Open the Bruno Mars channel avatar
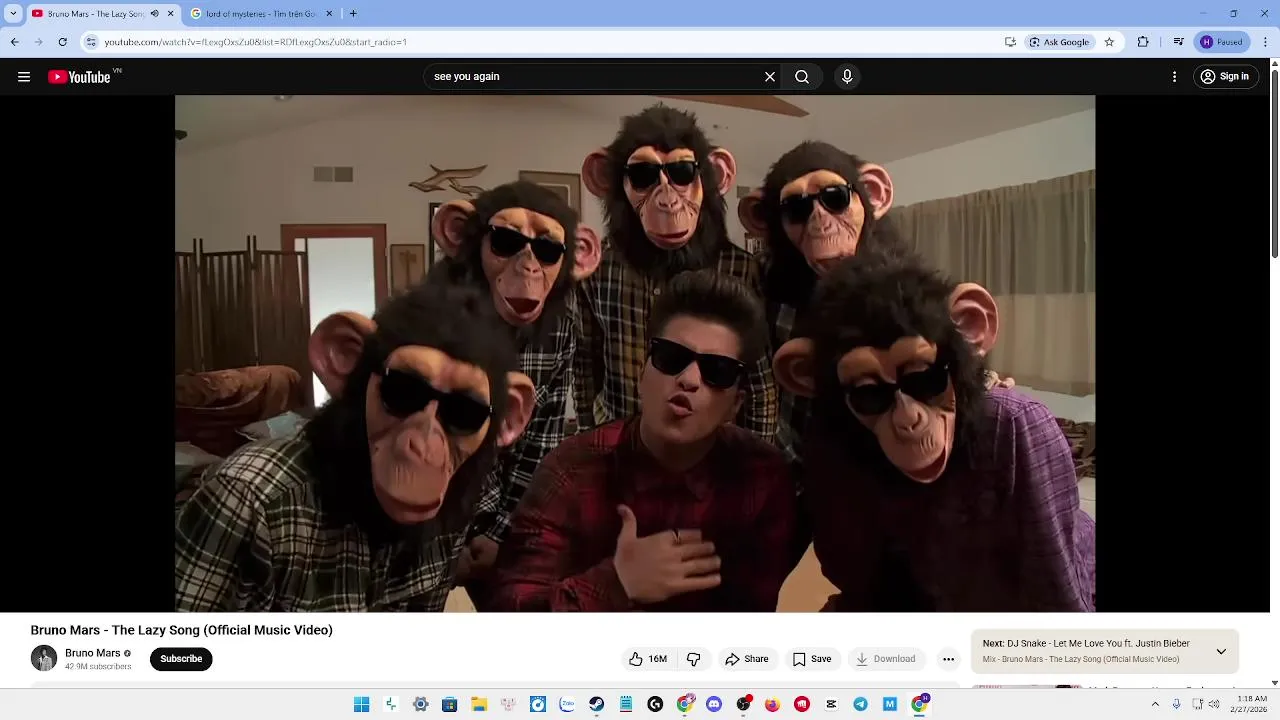Image resolution: width=1280 pixels, height=720 pixels. (x=44, y=658)
